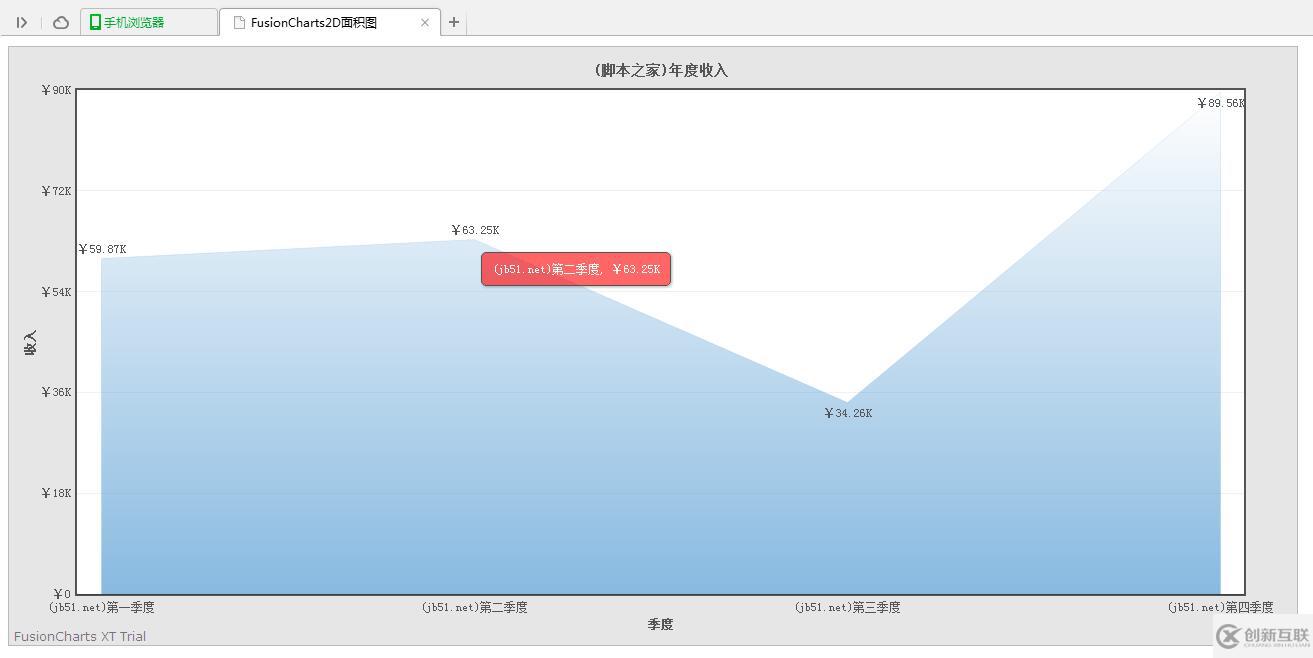
Task: Click the cloud sync icon
Action: (60, 21)
